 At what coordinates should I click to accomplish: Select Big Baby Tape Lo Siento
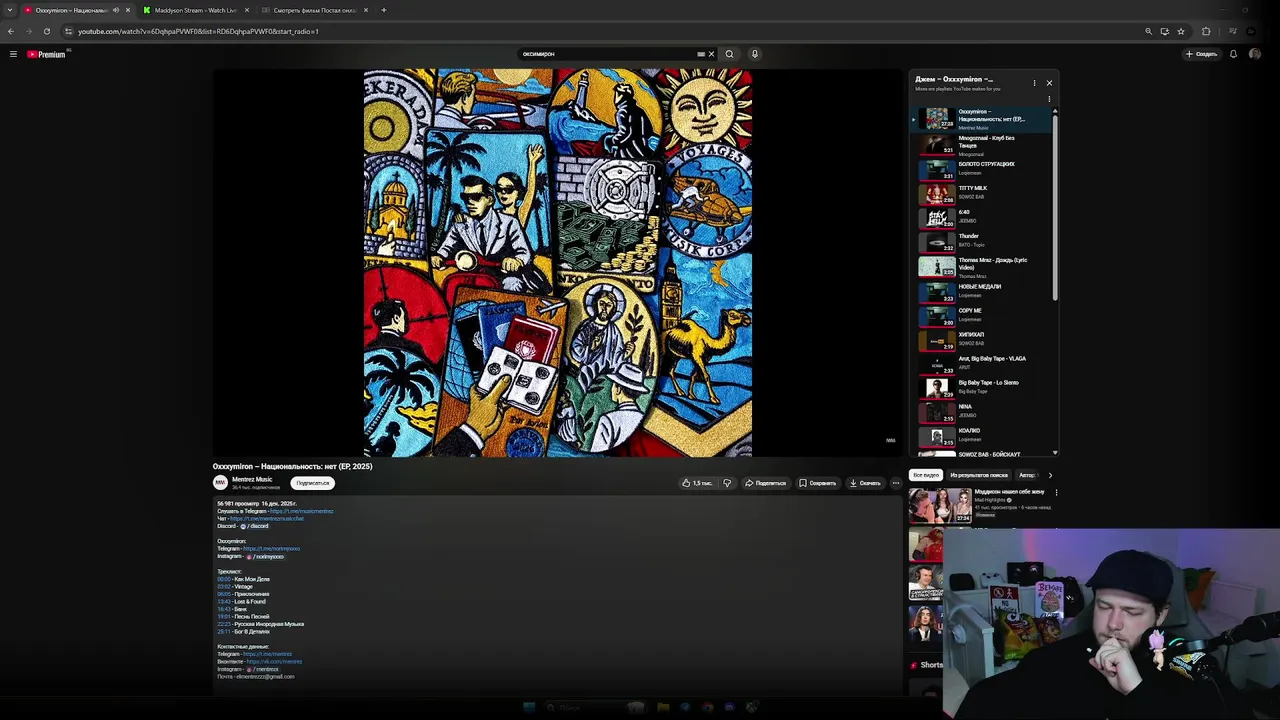[x=980, y=387]
